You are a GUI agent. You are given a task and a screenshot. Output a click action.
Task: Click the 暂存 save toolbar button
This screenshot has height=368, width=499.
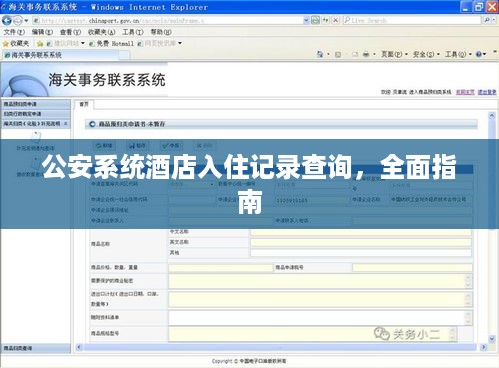(137, 146)
